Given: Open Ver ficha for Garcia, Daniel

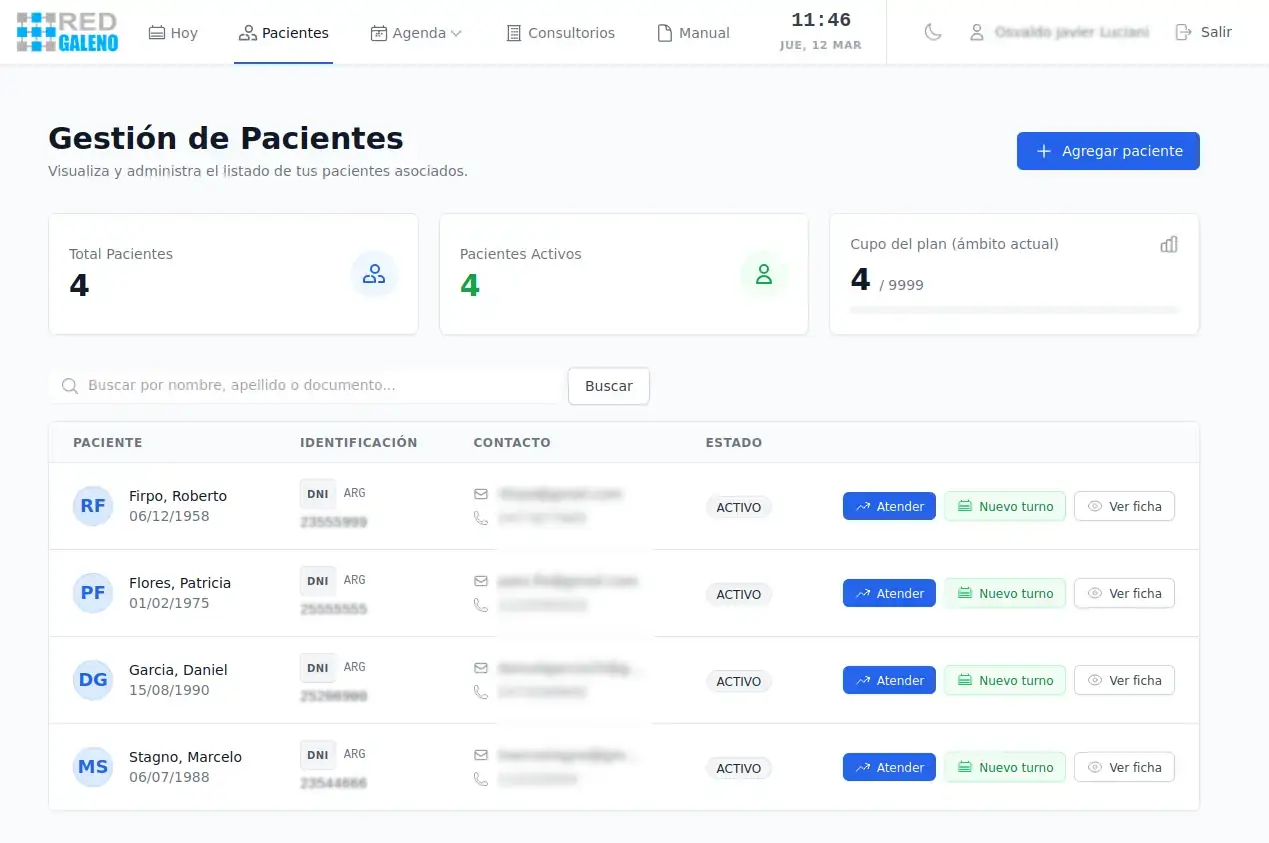Looking at the screenshot, I should coord(1124,680).
